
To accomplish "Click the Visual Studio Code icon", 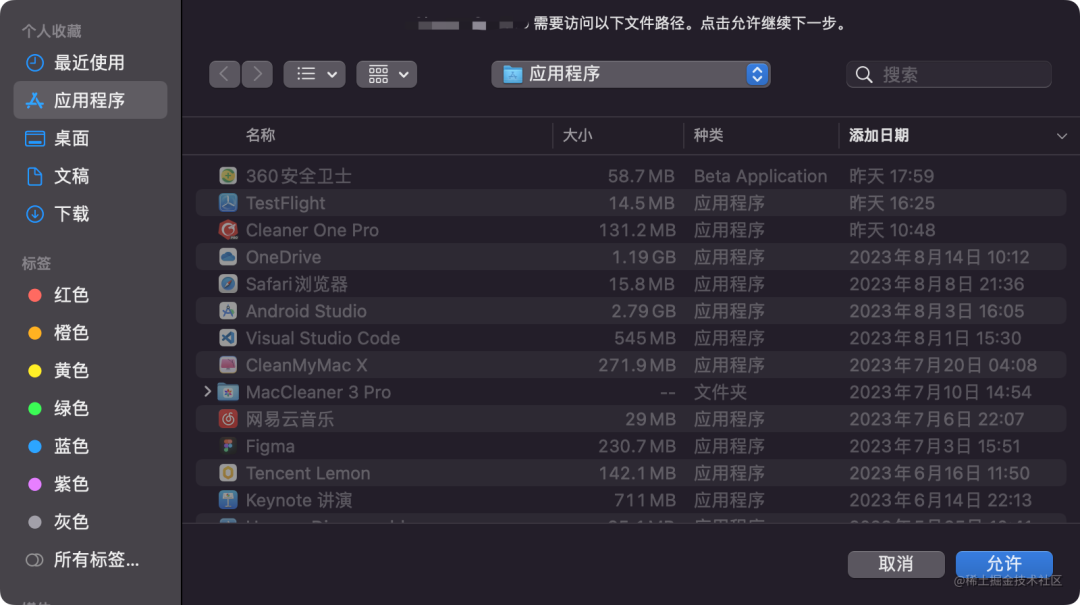I will click(x=228, y=338).
